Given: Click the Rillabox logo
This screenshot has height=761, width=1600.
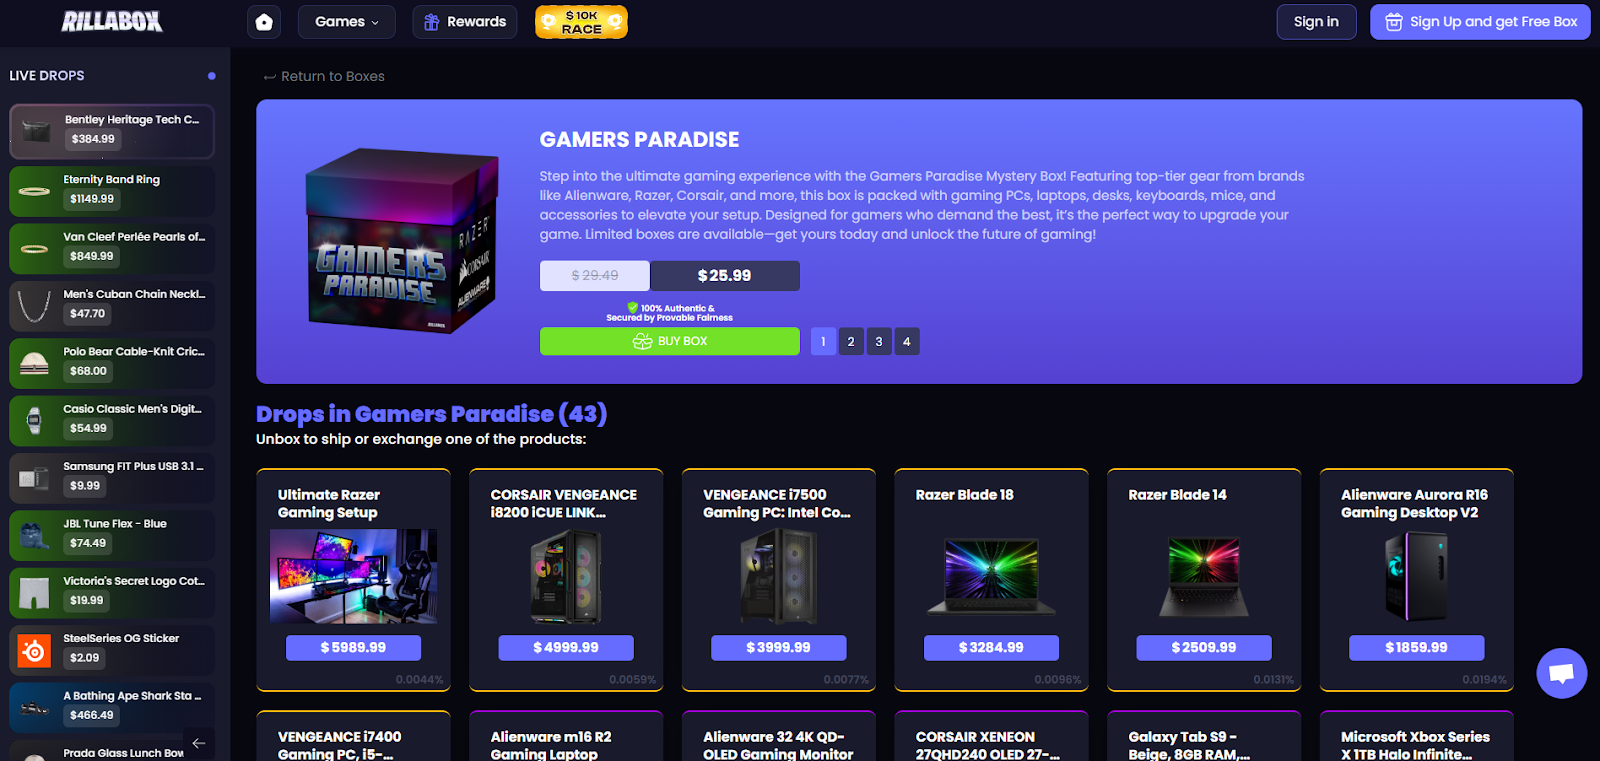Looking at the screenshot, I should 112,21.
